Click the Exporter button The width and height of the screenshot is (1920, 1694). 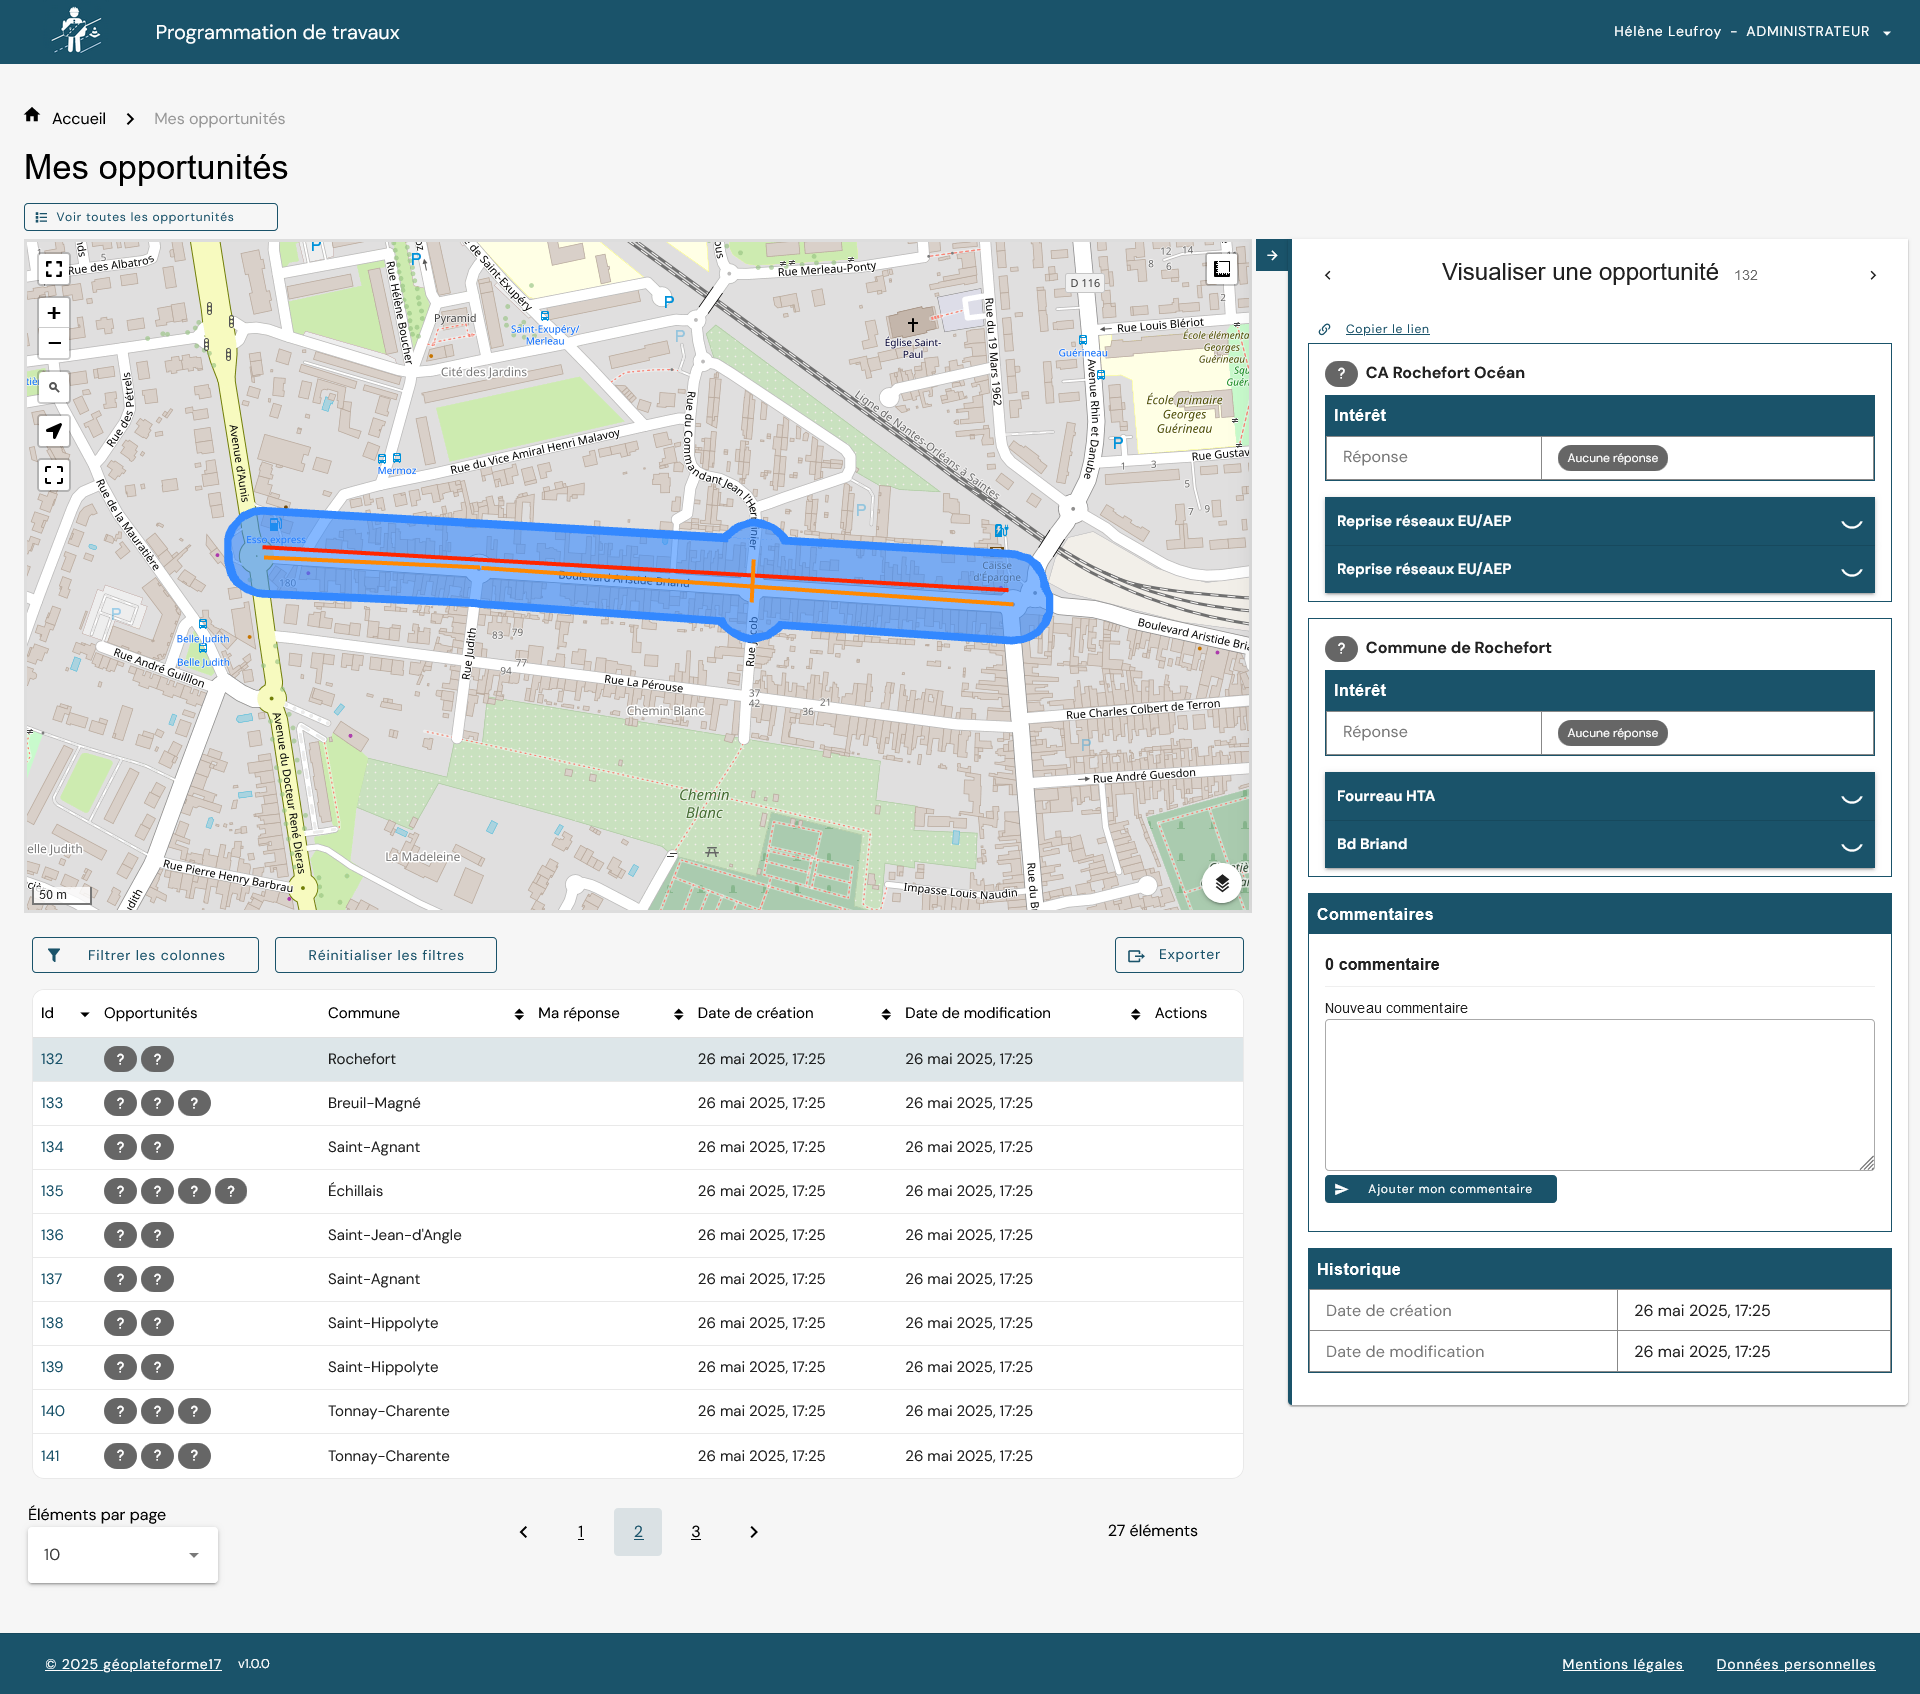1178,955
